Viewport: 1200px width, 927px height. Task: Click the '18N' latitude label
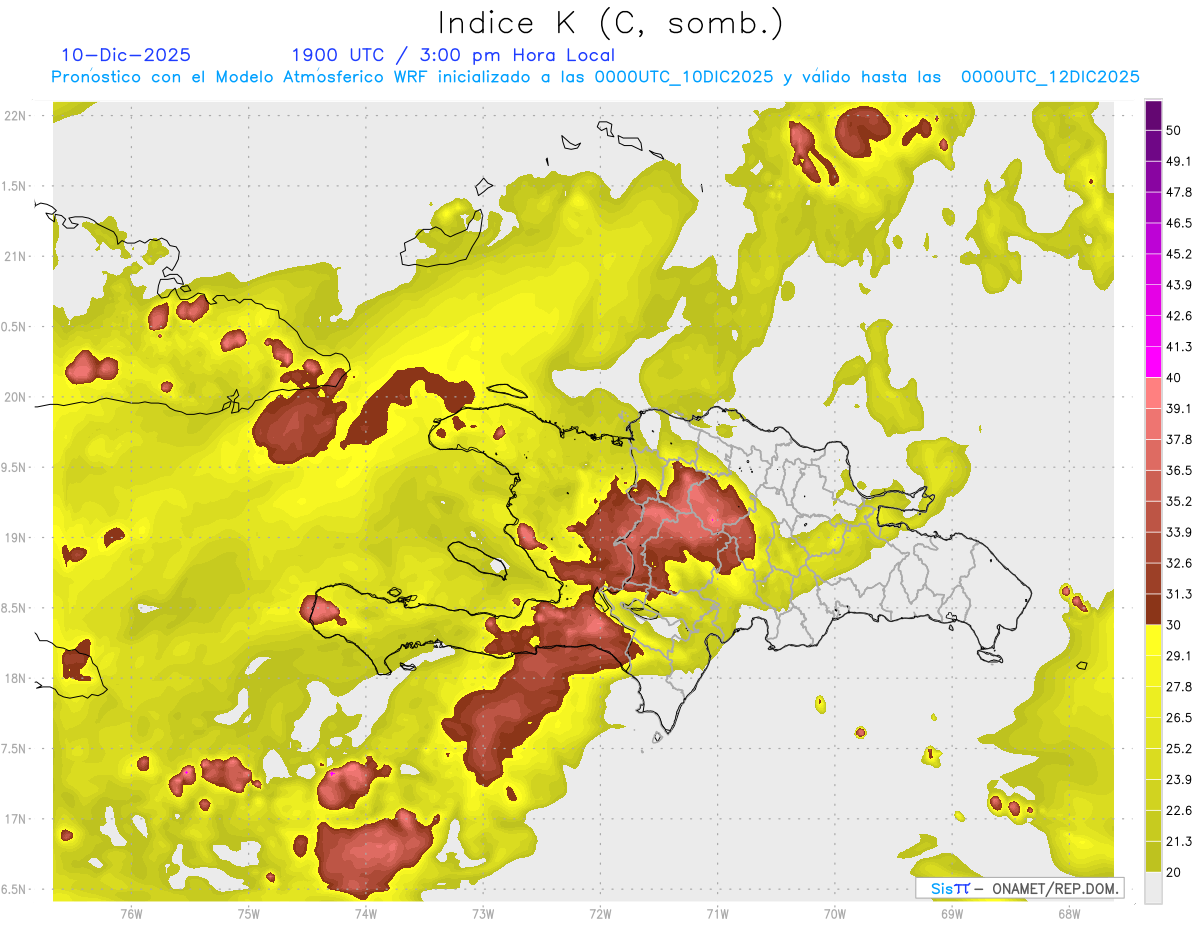[16, 678]
